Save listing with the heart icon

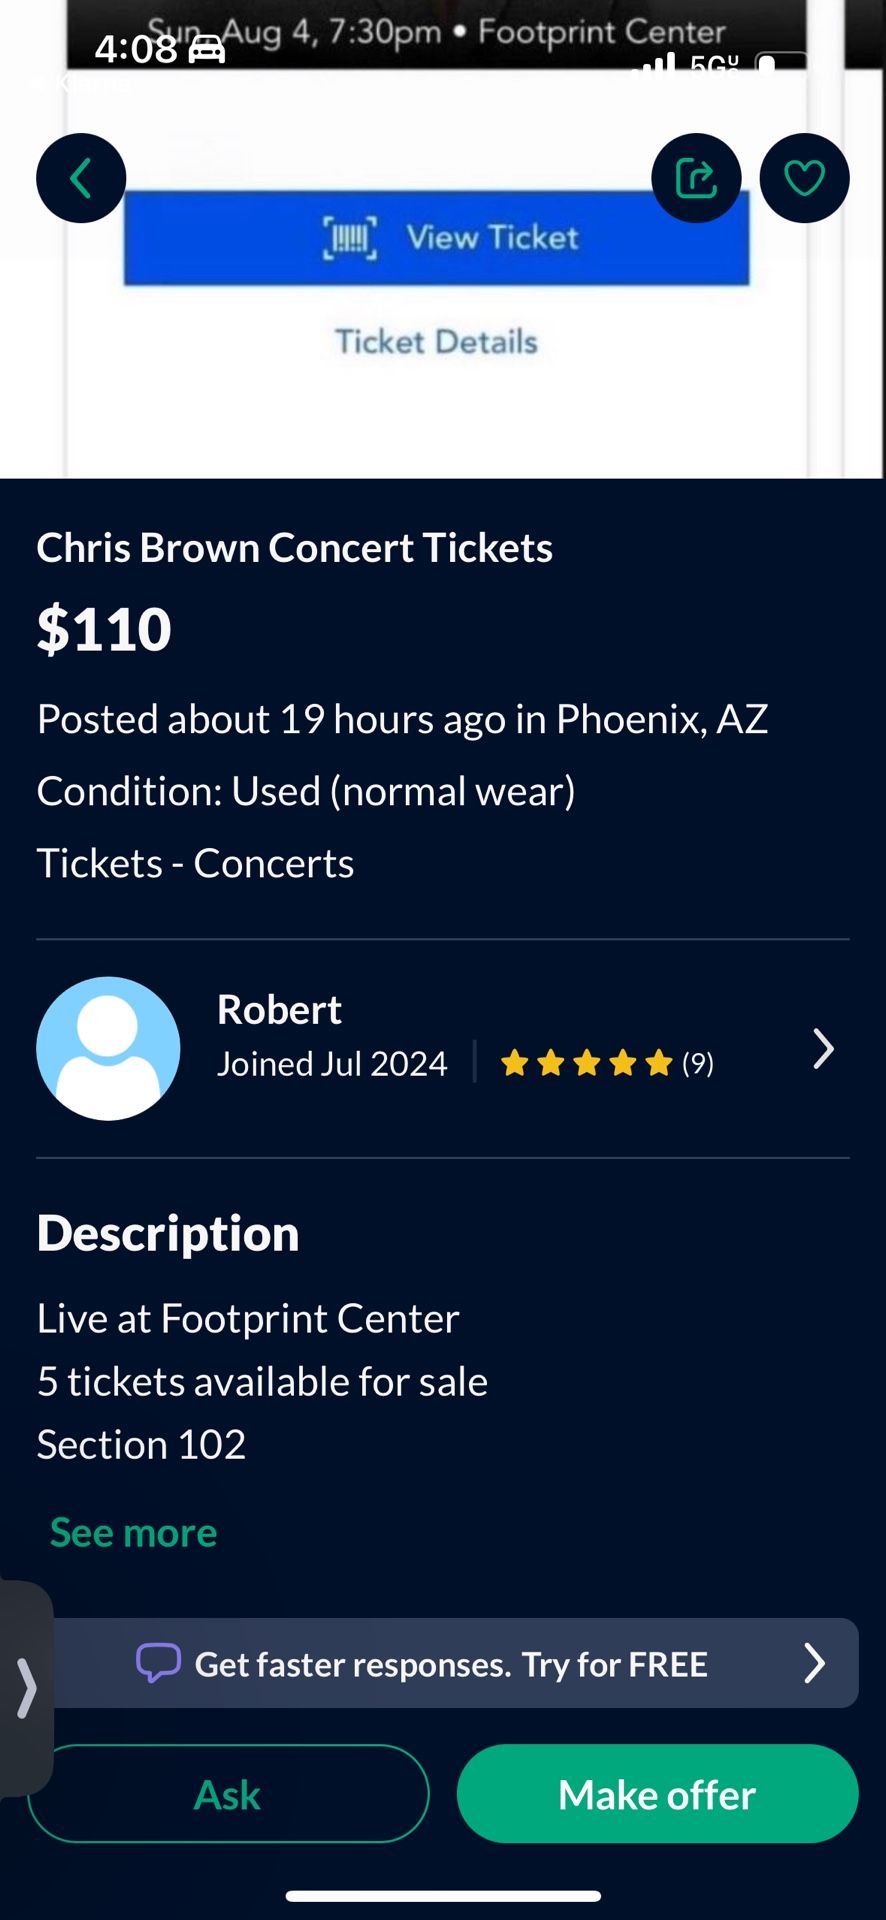(804, 178)
